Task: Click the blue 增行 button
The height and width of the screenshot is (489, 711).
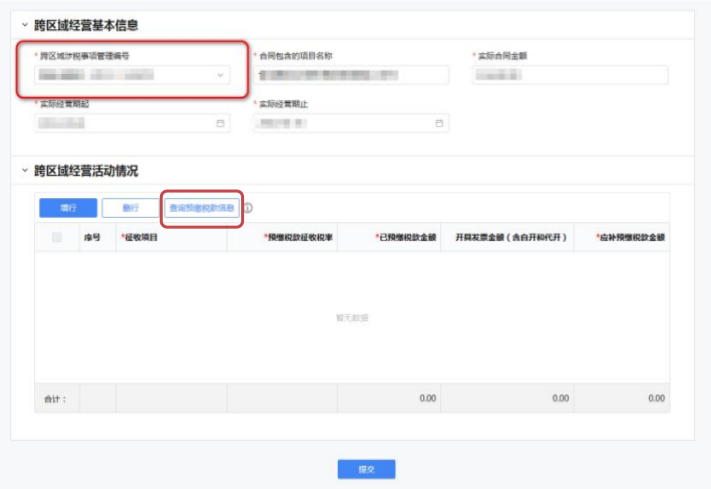Action: (68, 208)
